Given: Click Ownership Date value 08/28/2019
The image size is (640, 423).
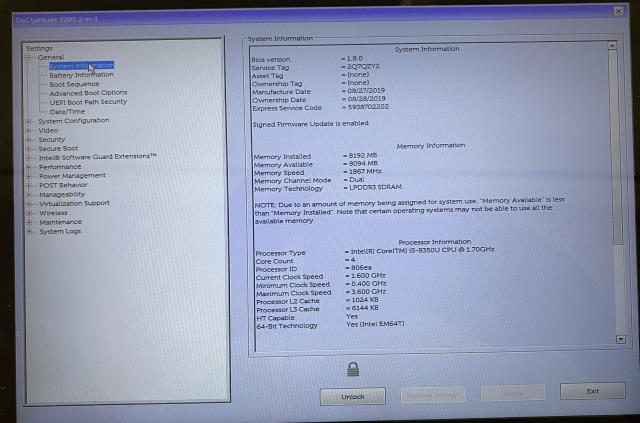Looking at the screenshot, I should (366, 99).
